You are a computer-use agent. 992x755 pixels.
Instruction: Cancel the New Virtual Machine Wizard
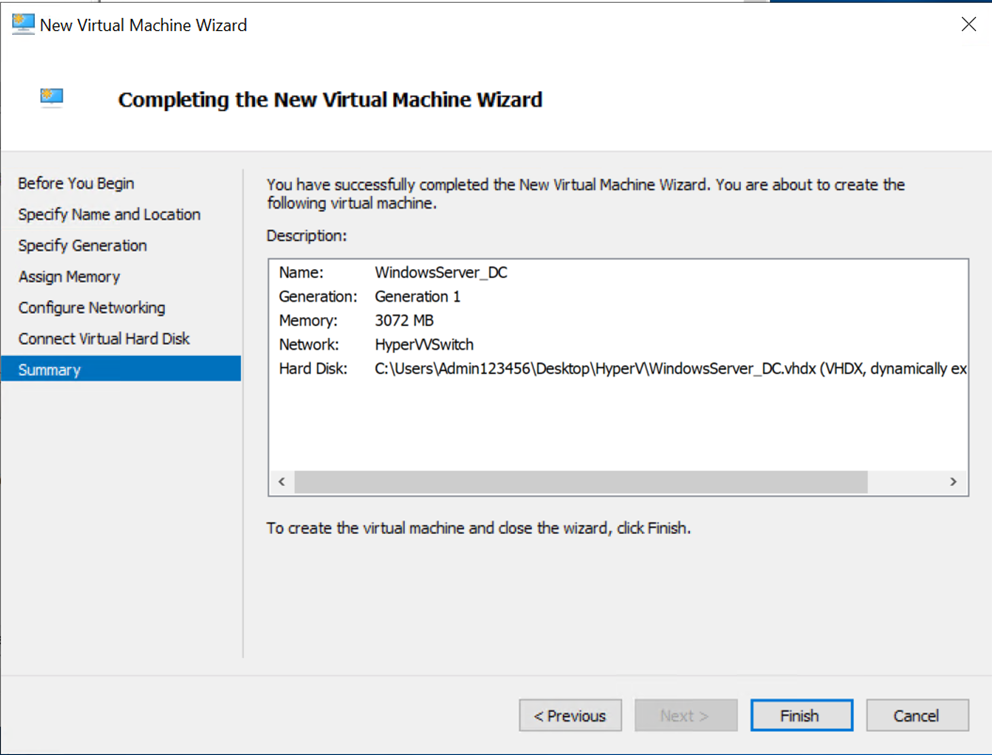(x=916, y=715)
